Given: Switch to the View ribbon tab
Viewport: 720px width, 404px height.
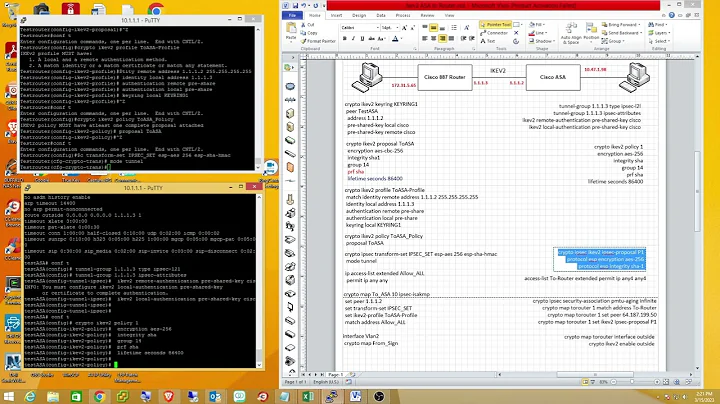Looking at the screenshot, I should click(450, 15).
